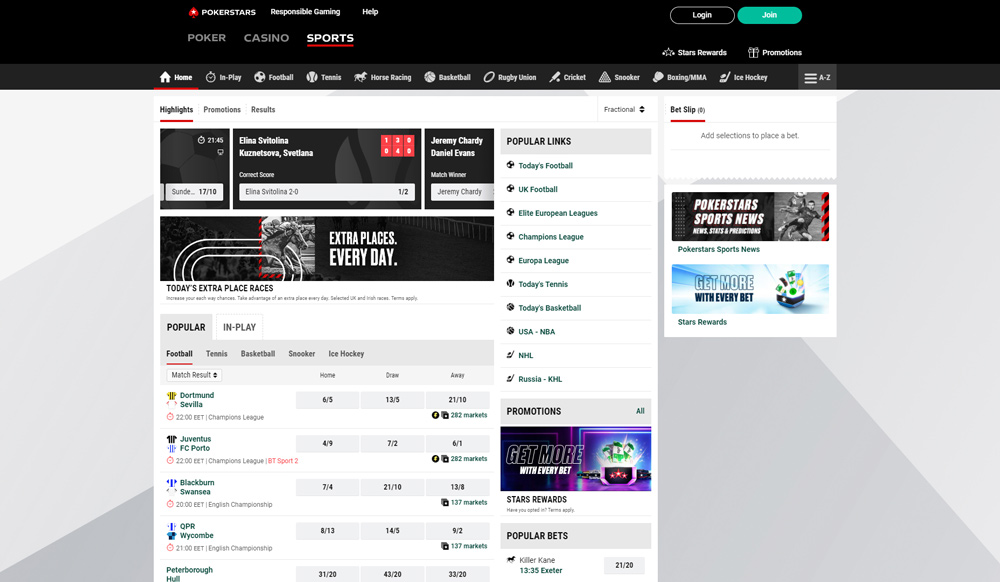Screen dimensions: 1000x582
Task: Open the Fractional odds format dropdown
Action: (x=626, y=109)
